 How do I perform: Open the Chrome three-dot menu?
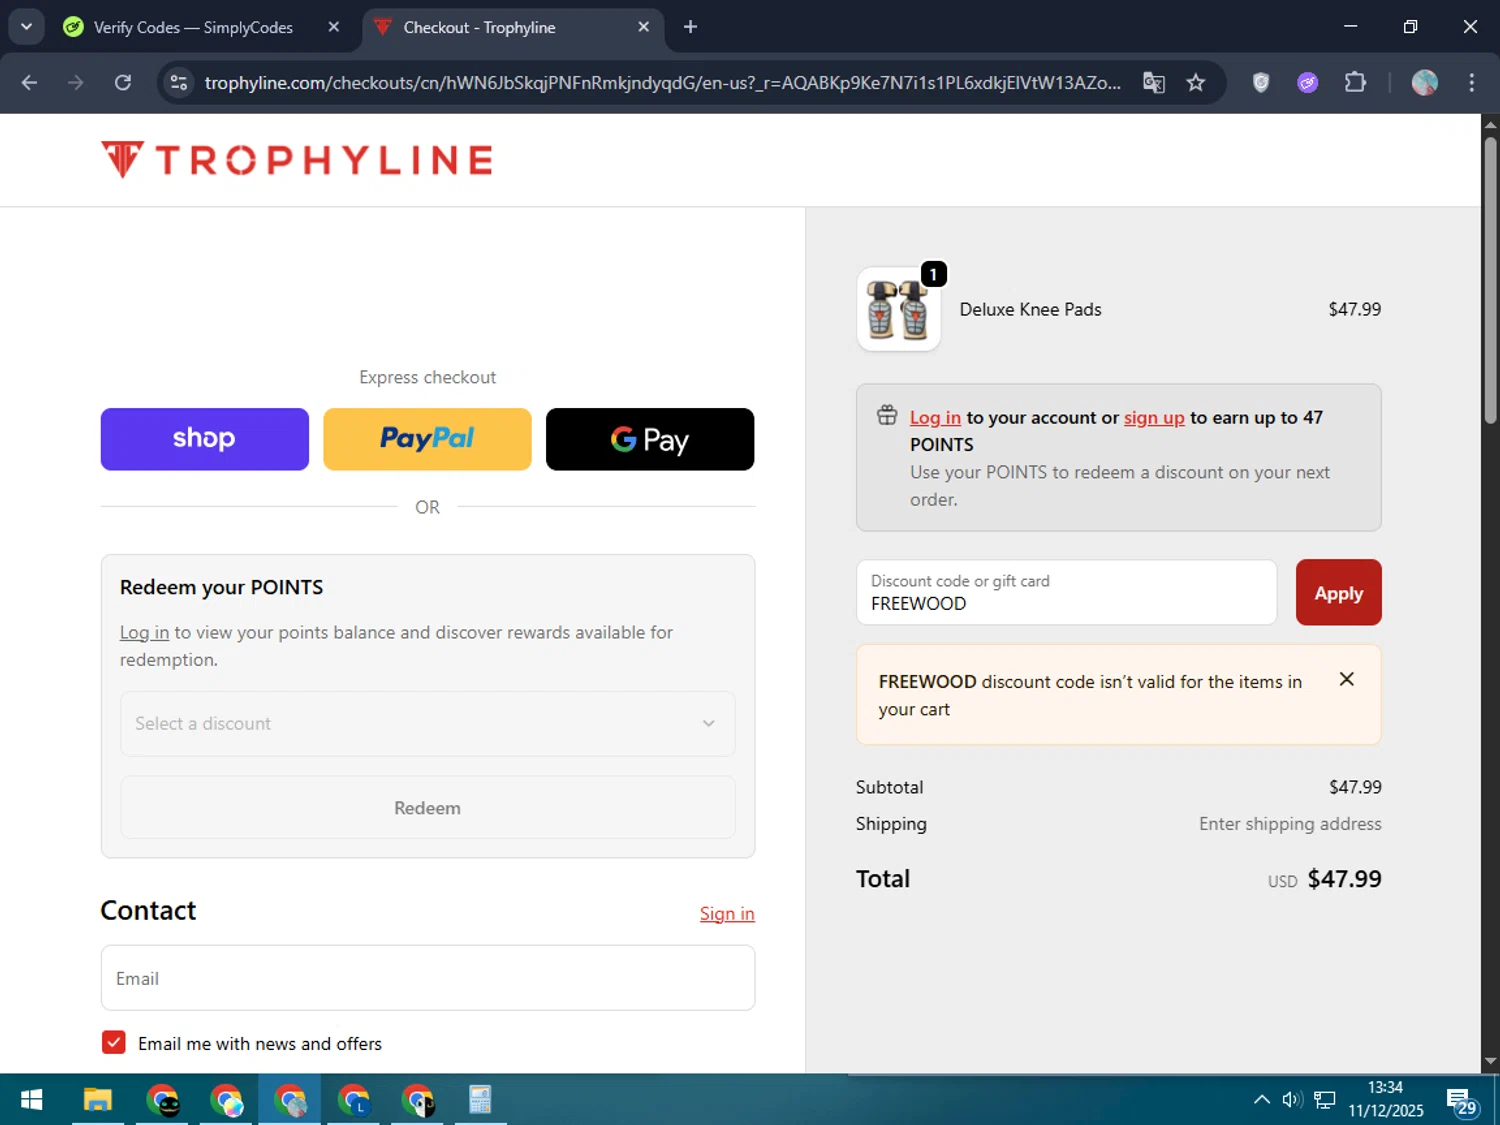[1472, 83]
